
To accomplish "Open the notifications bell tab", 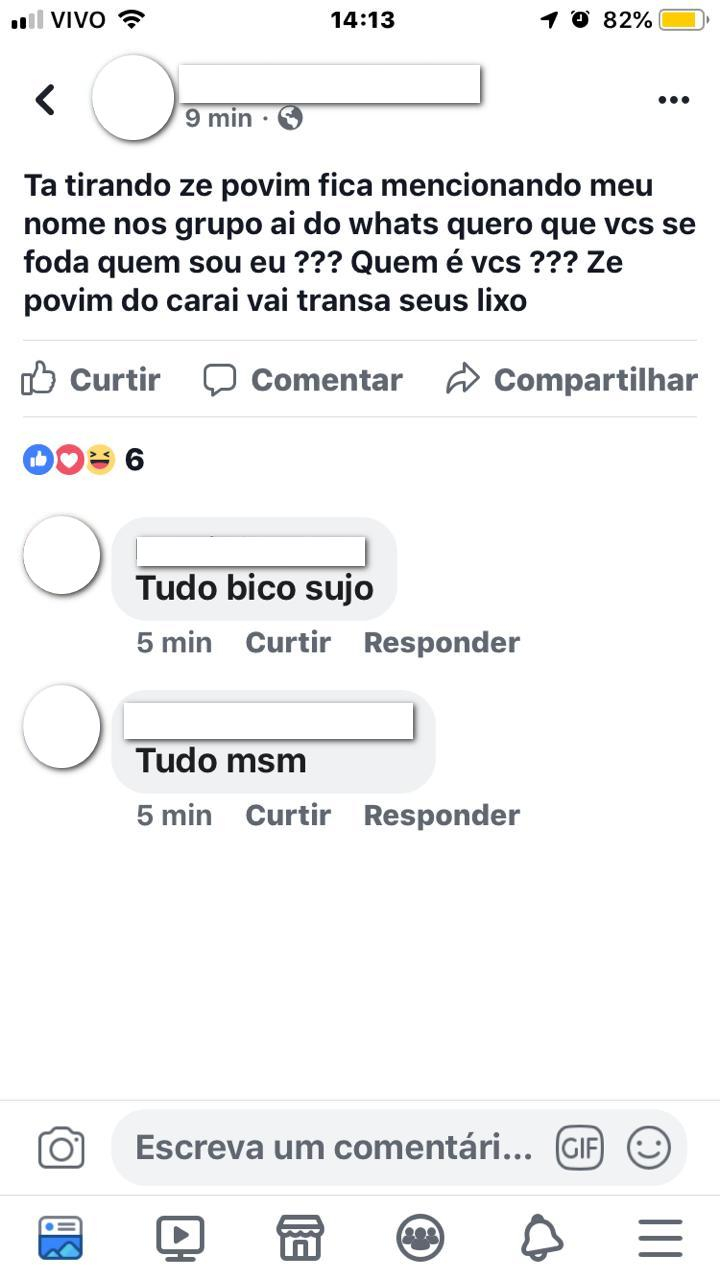I will coord(542,1238).
